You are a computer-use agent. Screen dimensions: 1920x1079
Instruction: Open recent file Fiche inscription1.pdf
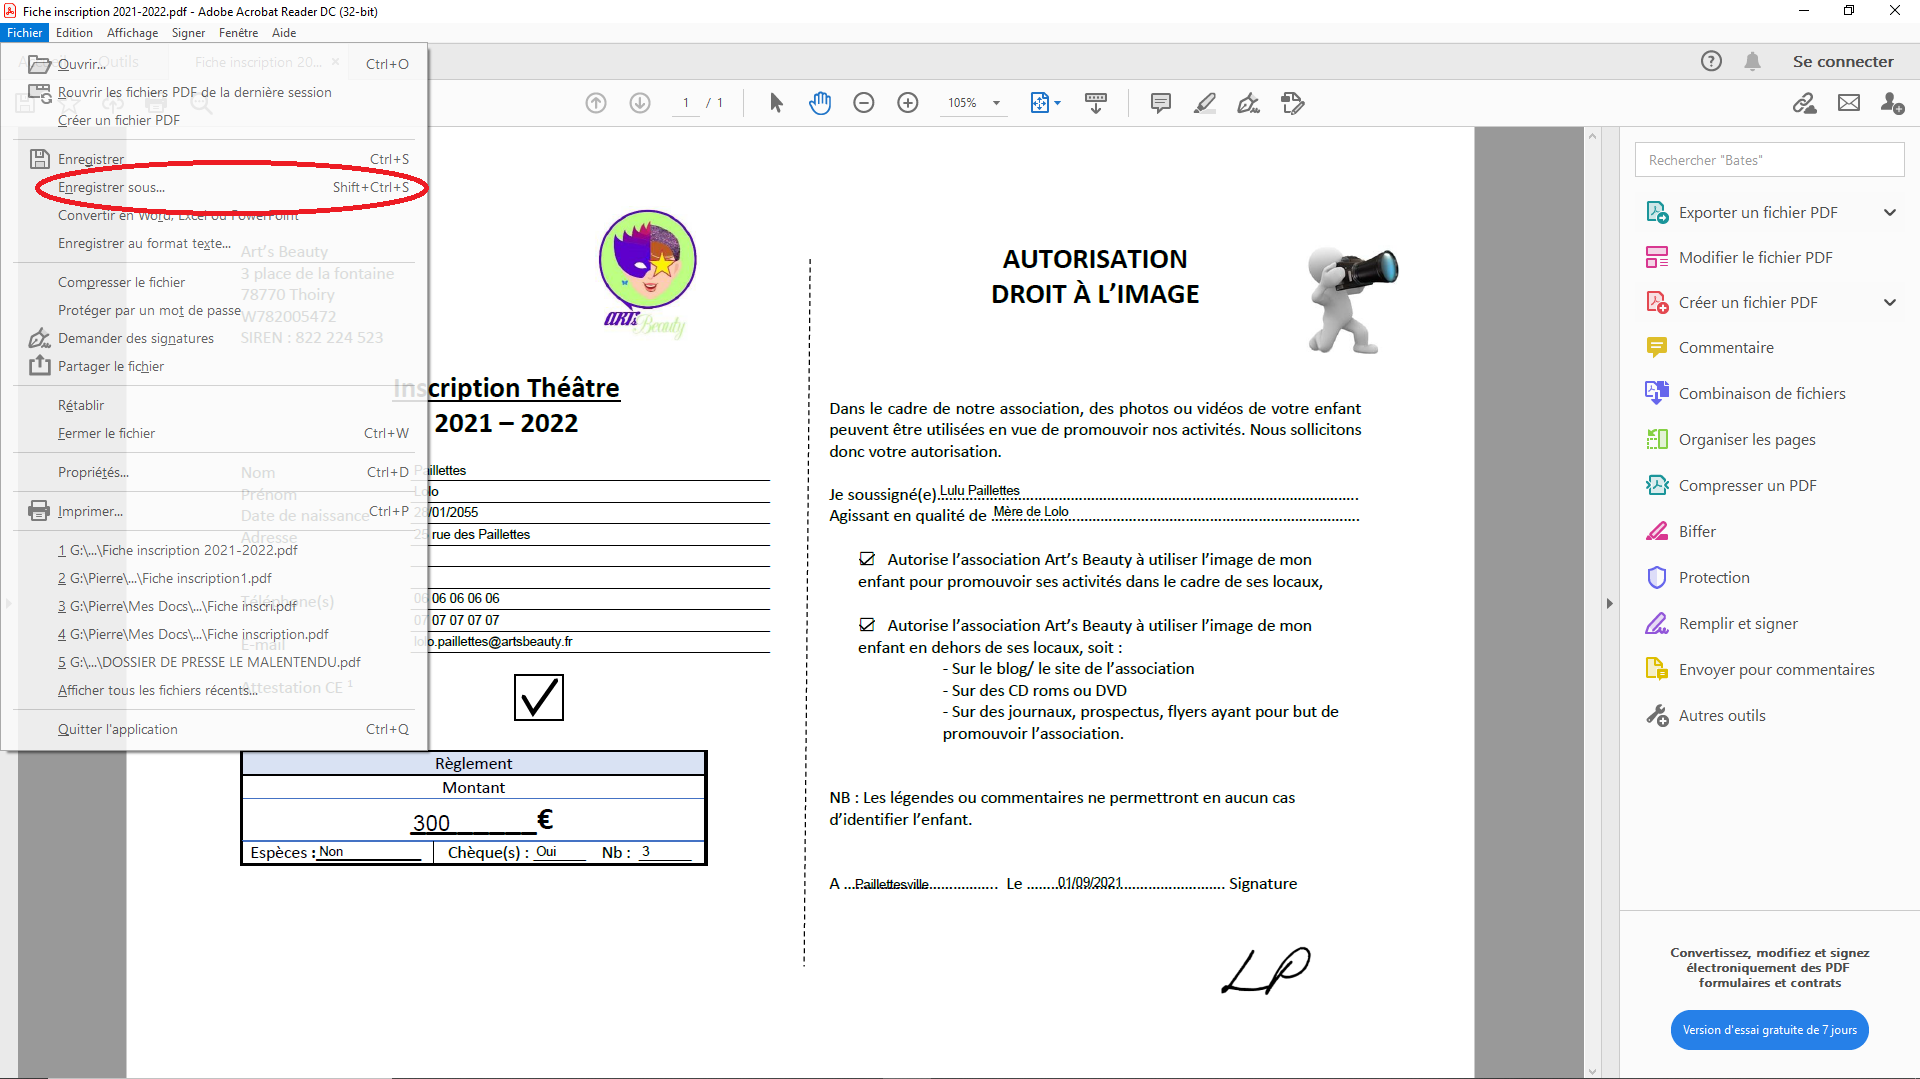click(x=214, y=578)
